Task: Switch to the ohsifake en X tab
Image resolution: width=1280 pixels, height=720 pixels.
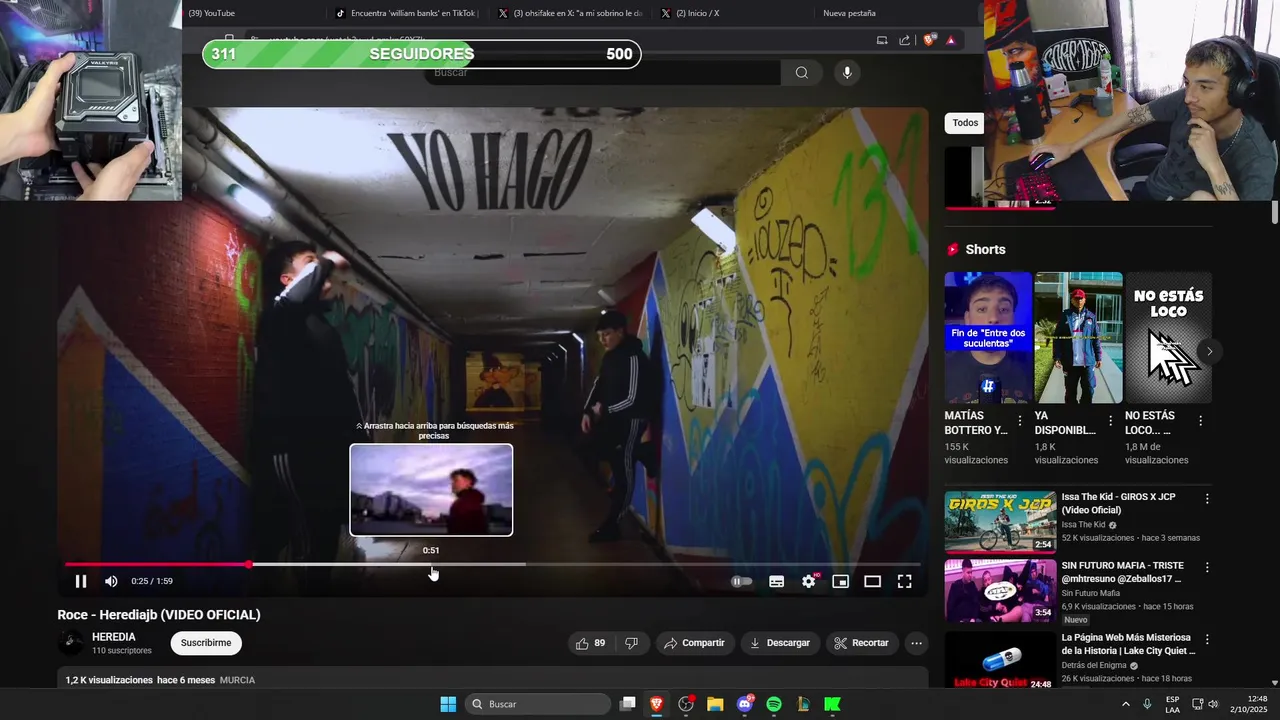Action: pos(571,13)
